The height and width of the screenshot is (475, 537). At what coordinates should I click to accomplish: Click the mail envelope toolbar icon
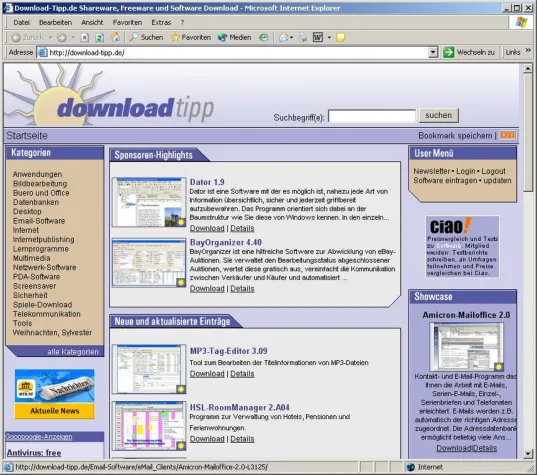pyautogui.click(x=283, y=37)
